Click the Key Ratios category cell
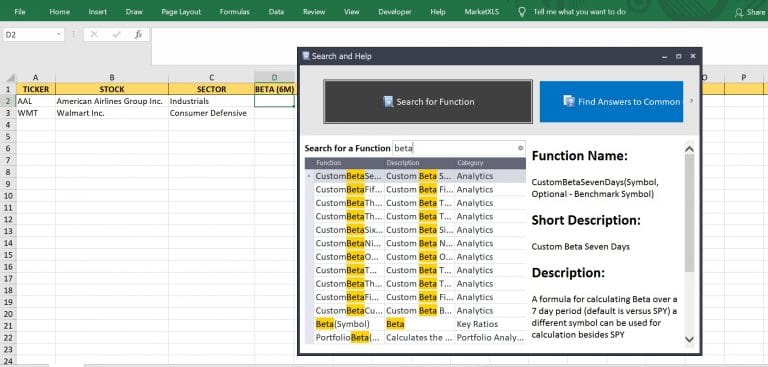 coord(490,324)
